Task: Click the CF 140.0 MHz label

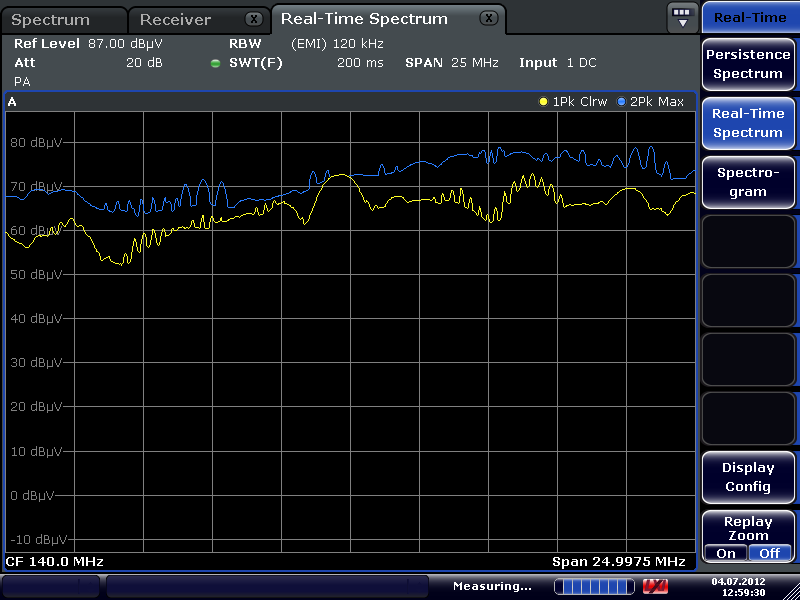Action: (55, 562)
